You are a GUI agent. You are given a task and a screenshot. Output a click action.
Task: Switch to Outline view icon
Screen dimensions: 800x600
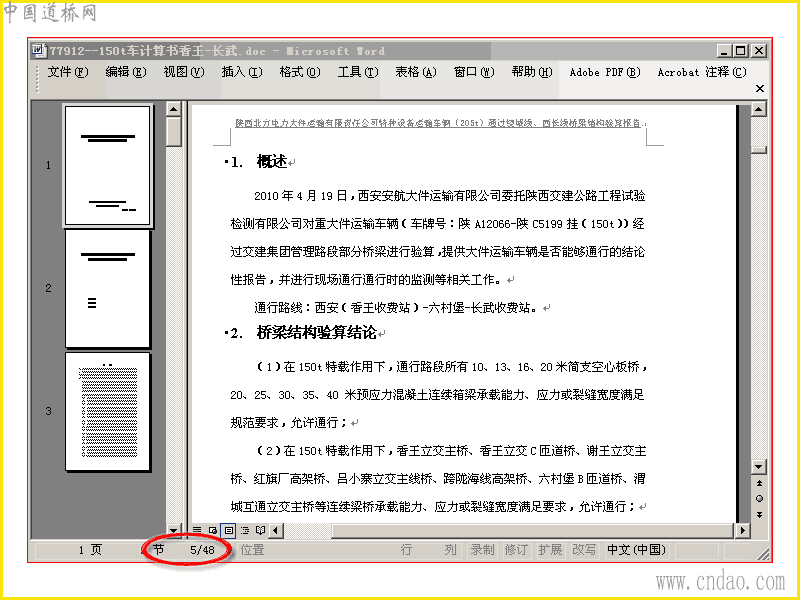[245, 531]
